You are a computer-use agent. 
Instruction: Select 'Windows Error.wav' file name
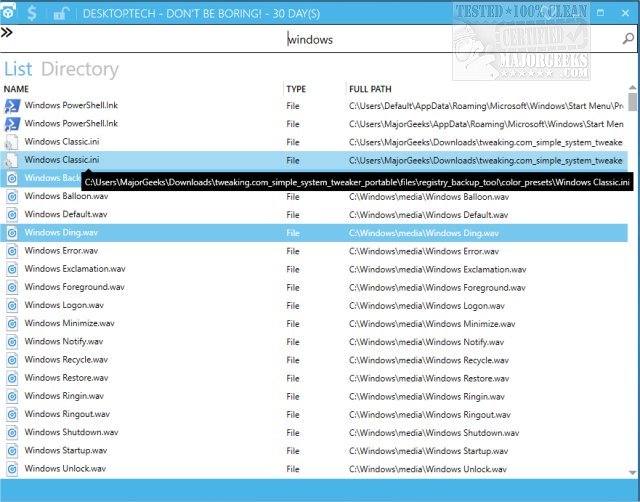(61, 251)
